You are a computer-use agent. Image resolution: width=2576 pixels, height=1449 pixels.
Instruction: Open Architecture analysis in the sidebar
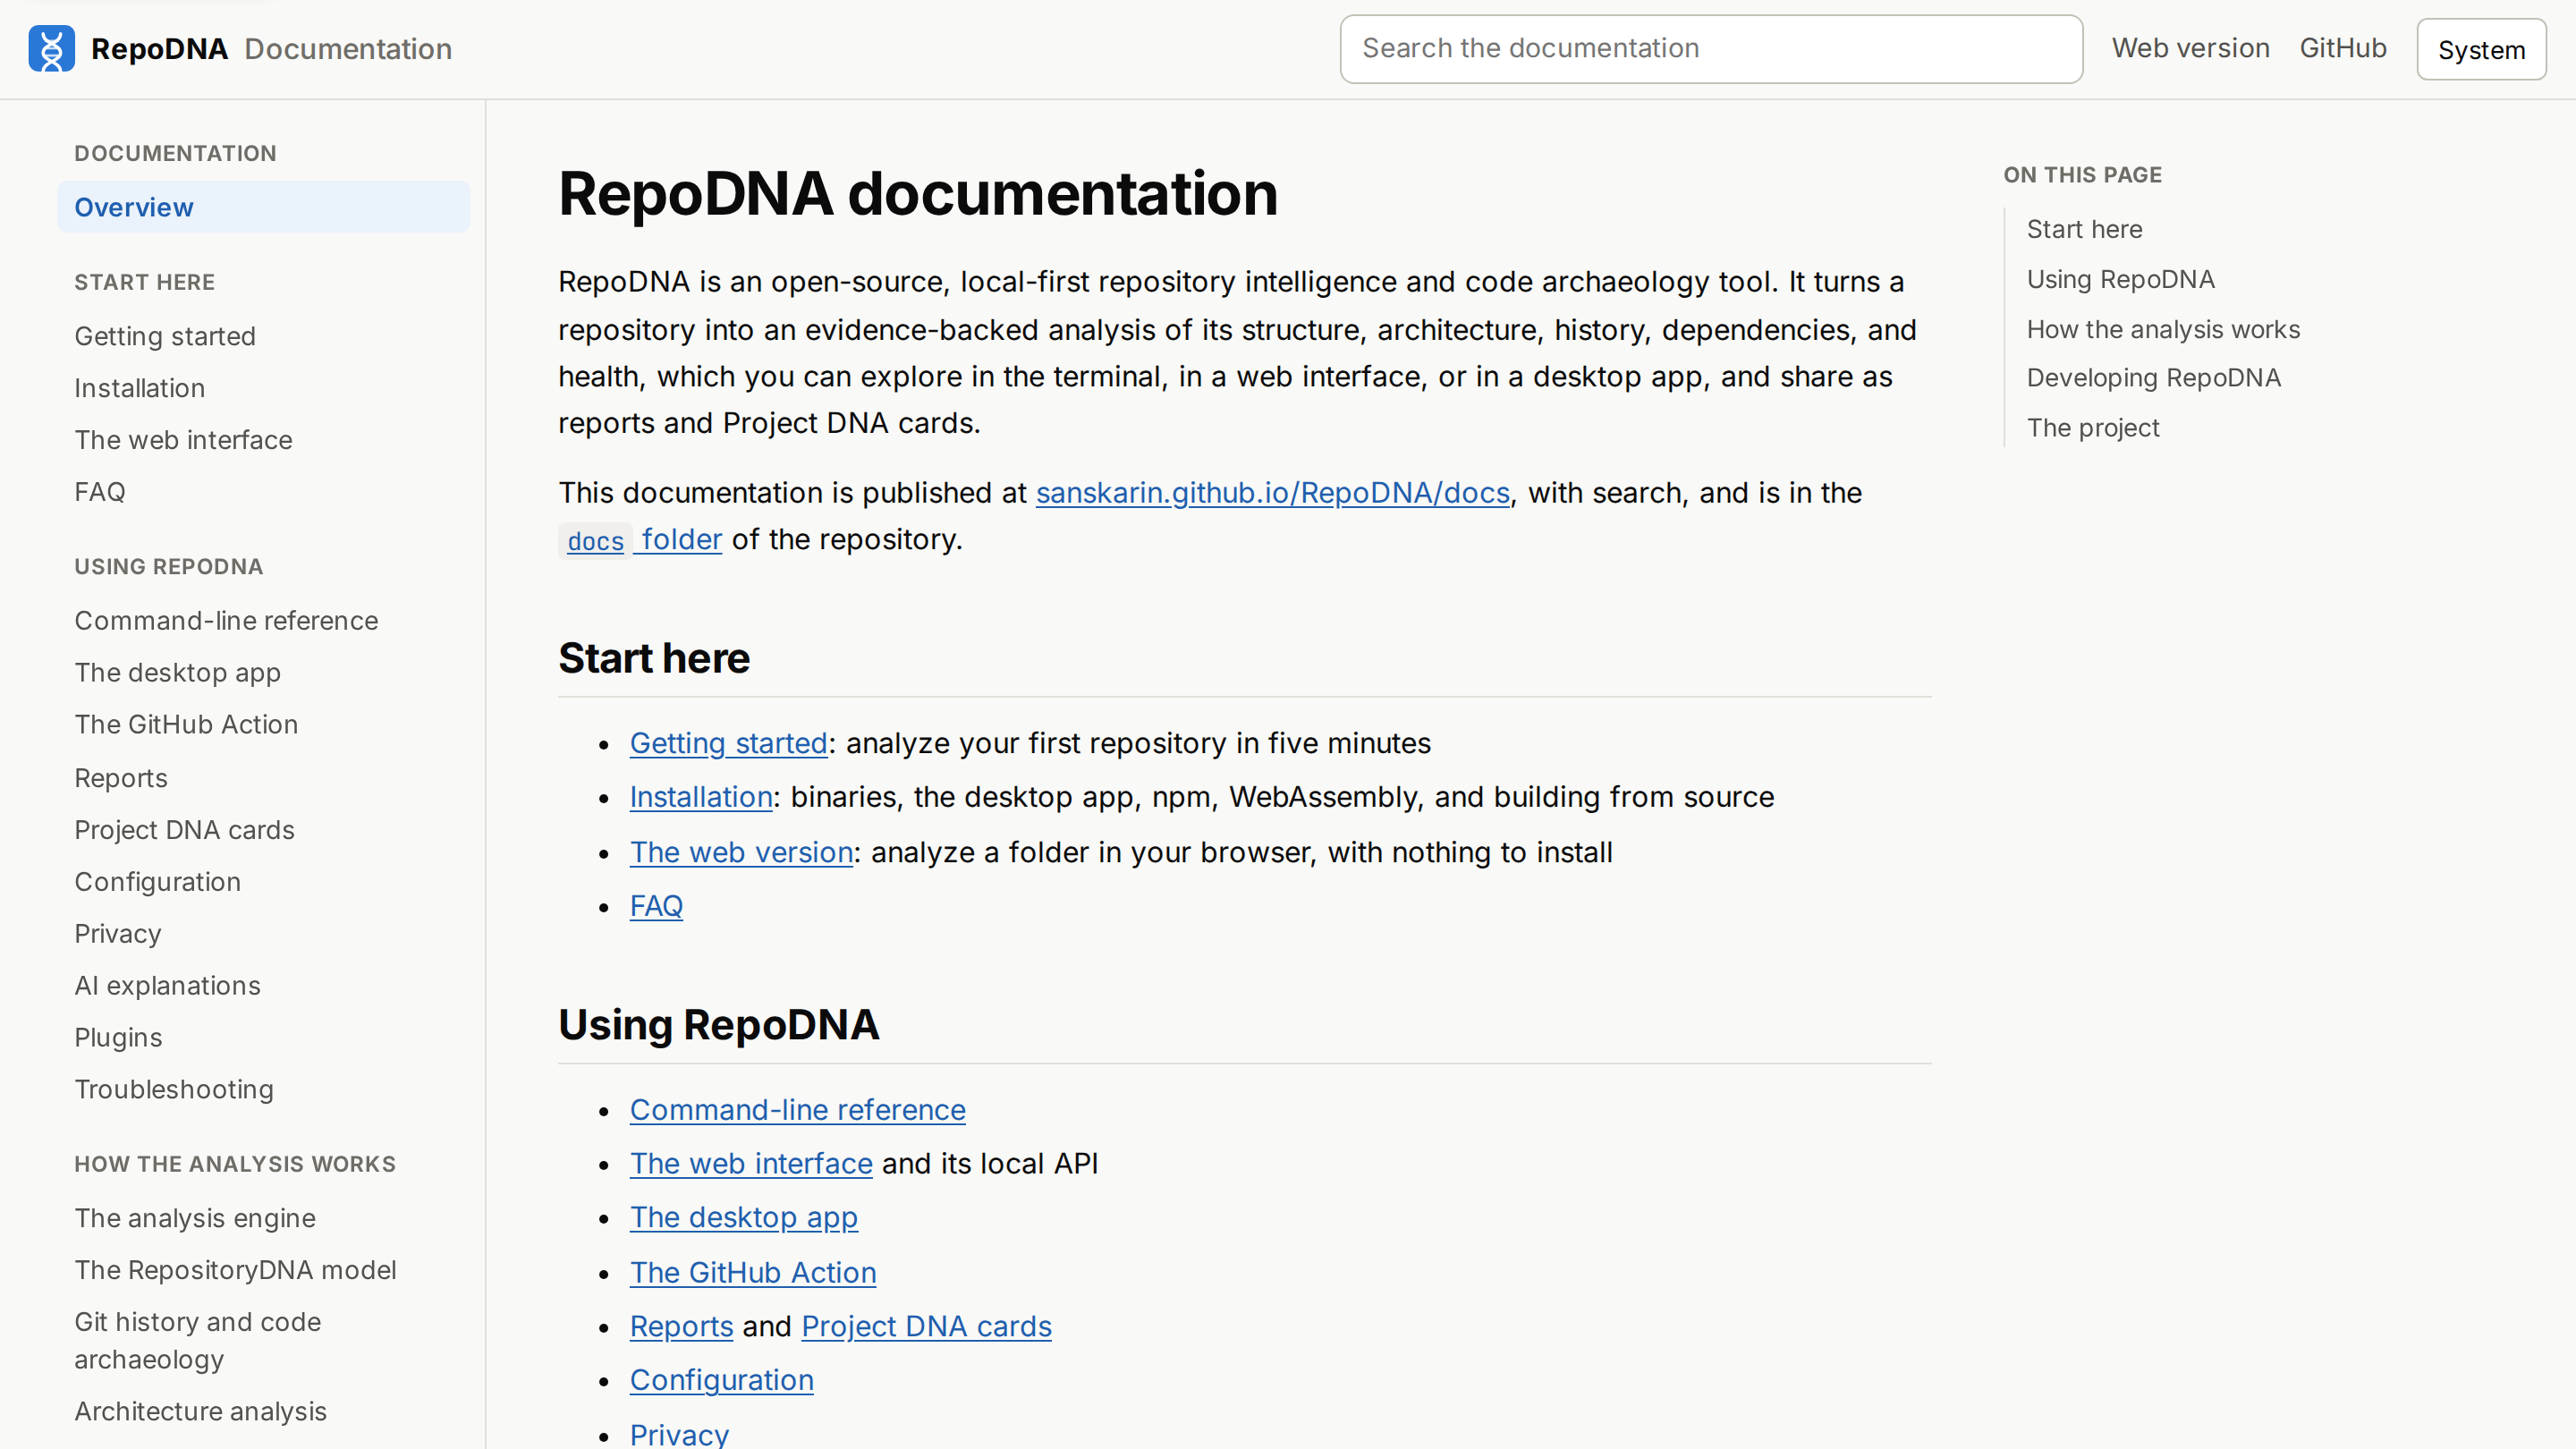pos(200,1411)
